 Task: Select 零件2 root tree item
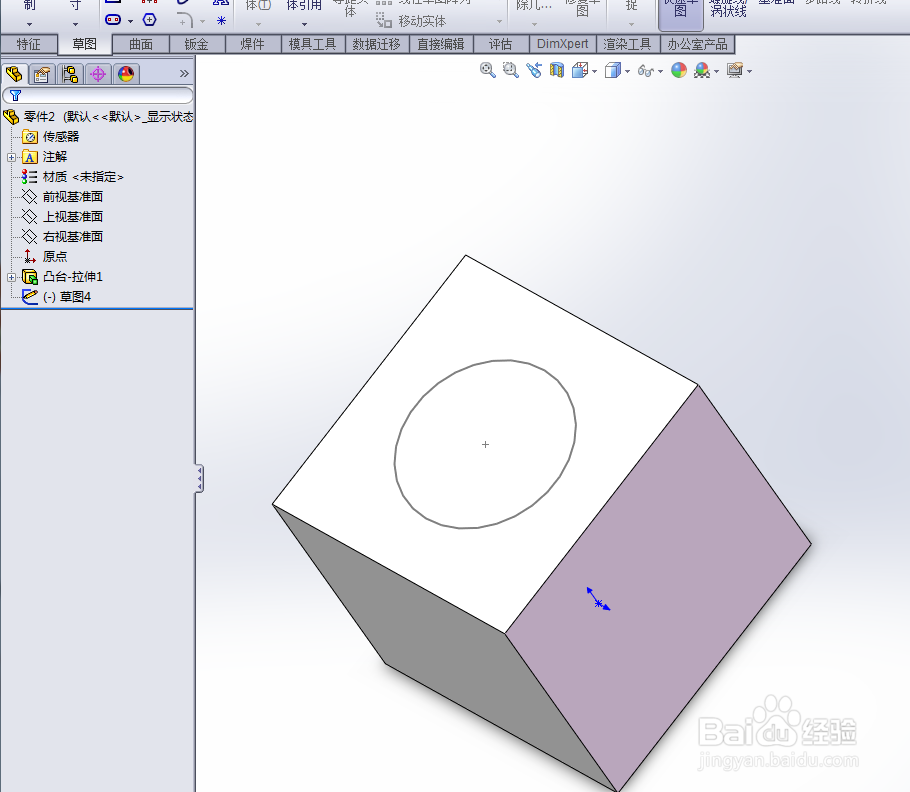(x=98, y=117)
